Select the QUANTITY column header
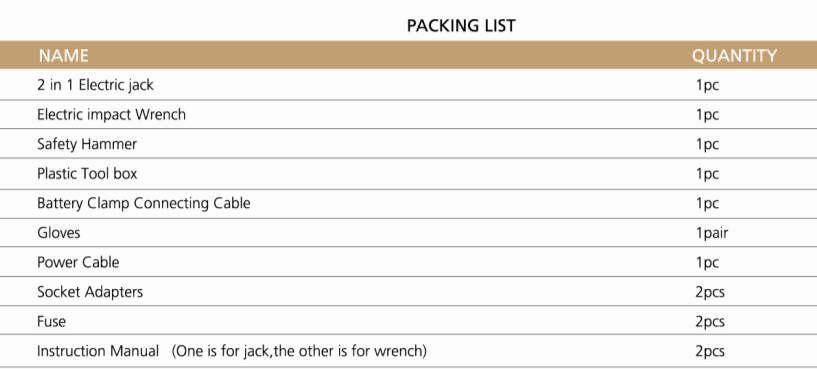 [x=734, y=55]
